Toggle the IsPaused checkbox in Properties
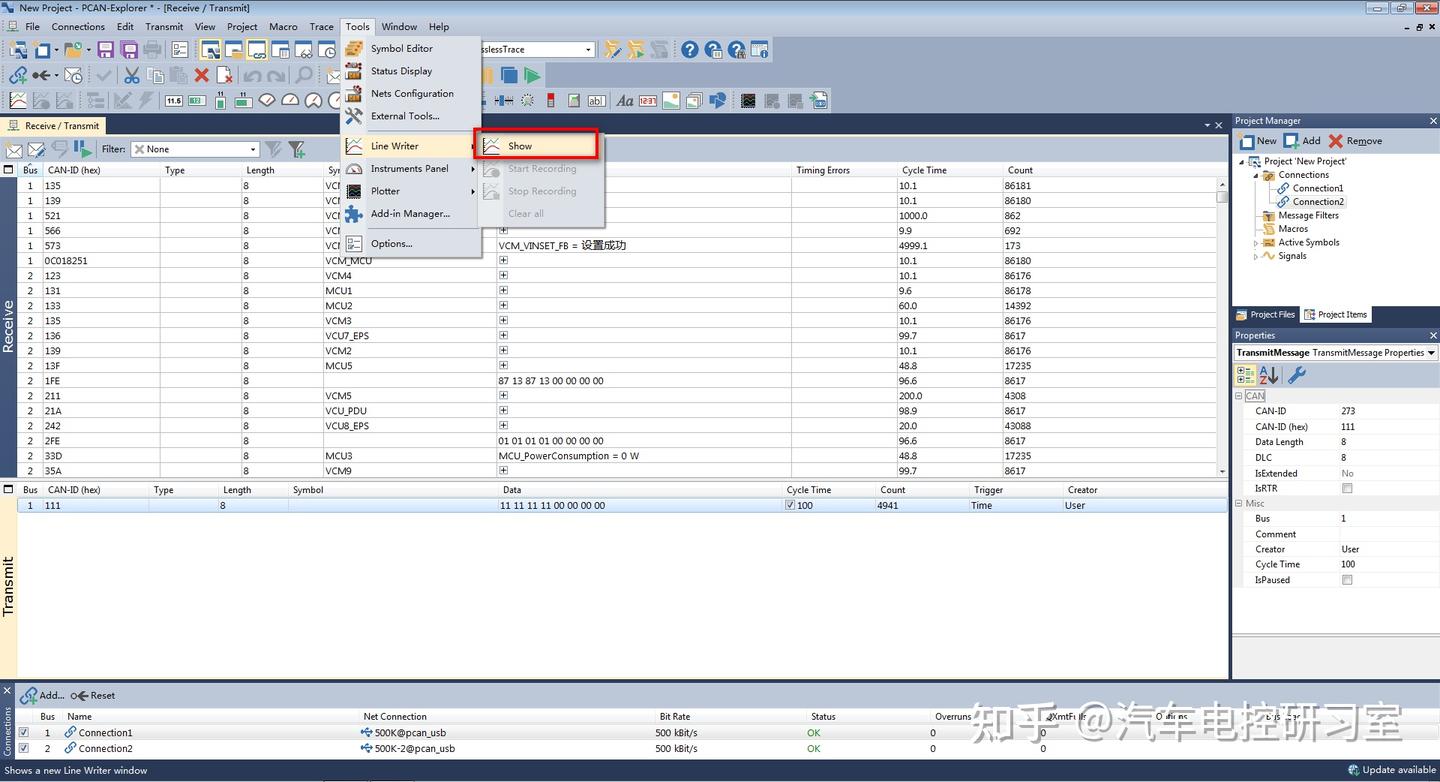 point(1347,579)
